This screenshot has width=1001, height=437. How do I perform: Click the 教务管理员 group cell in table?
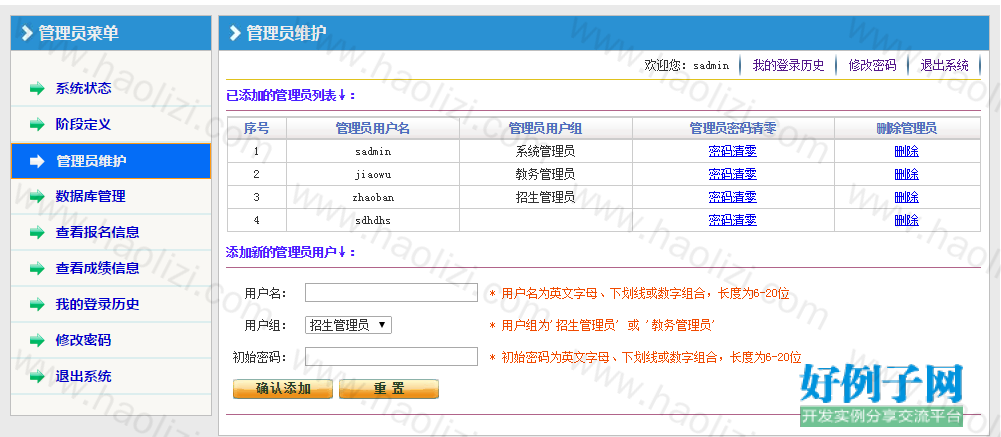545,174
